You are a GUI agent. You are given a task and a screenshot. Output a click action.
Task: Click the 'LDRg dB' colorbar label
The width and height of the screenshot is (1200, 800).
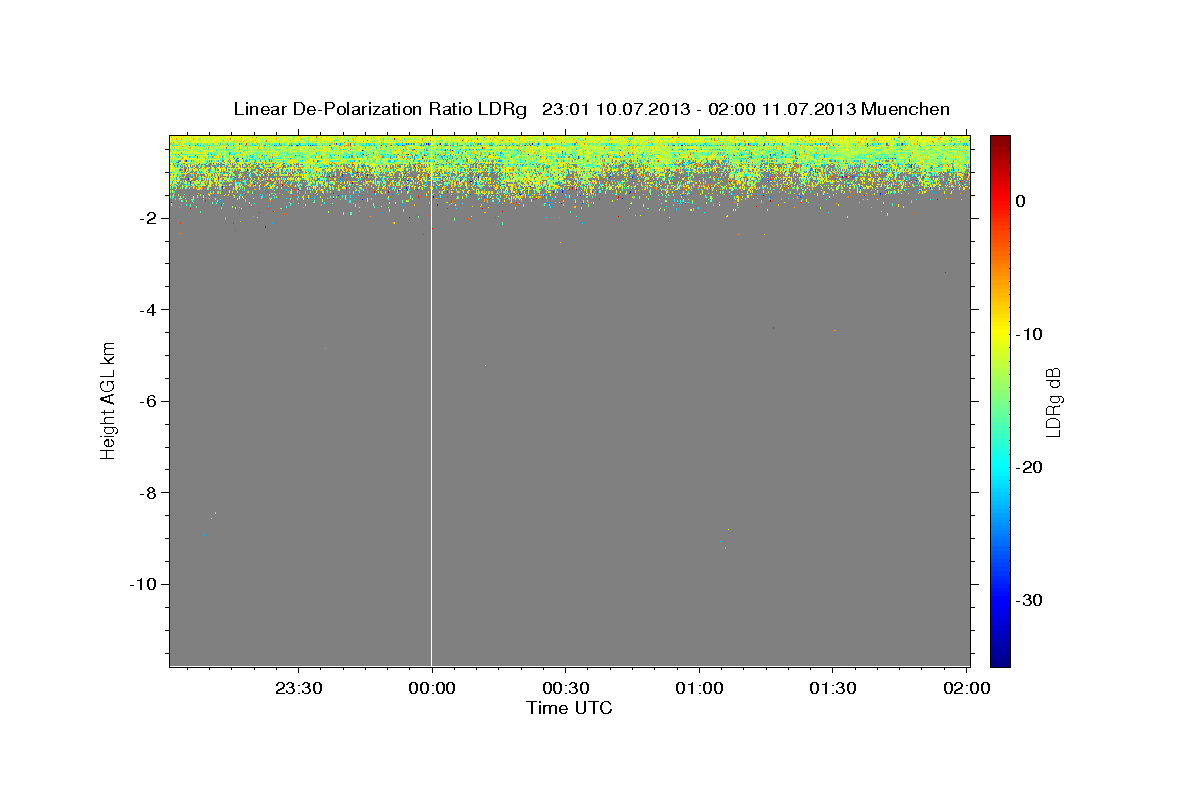tap(1053, 401)
